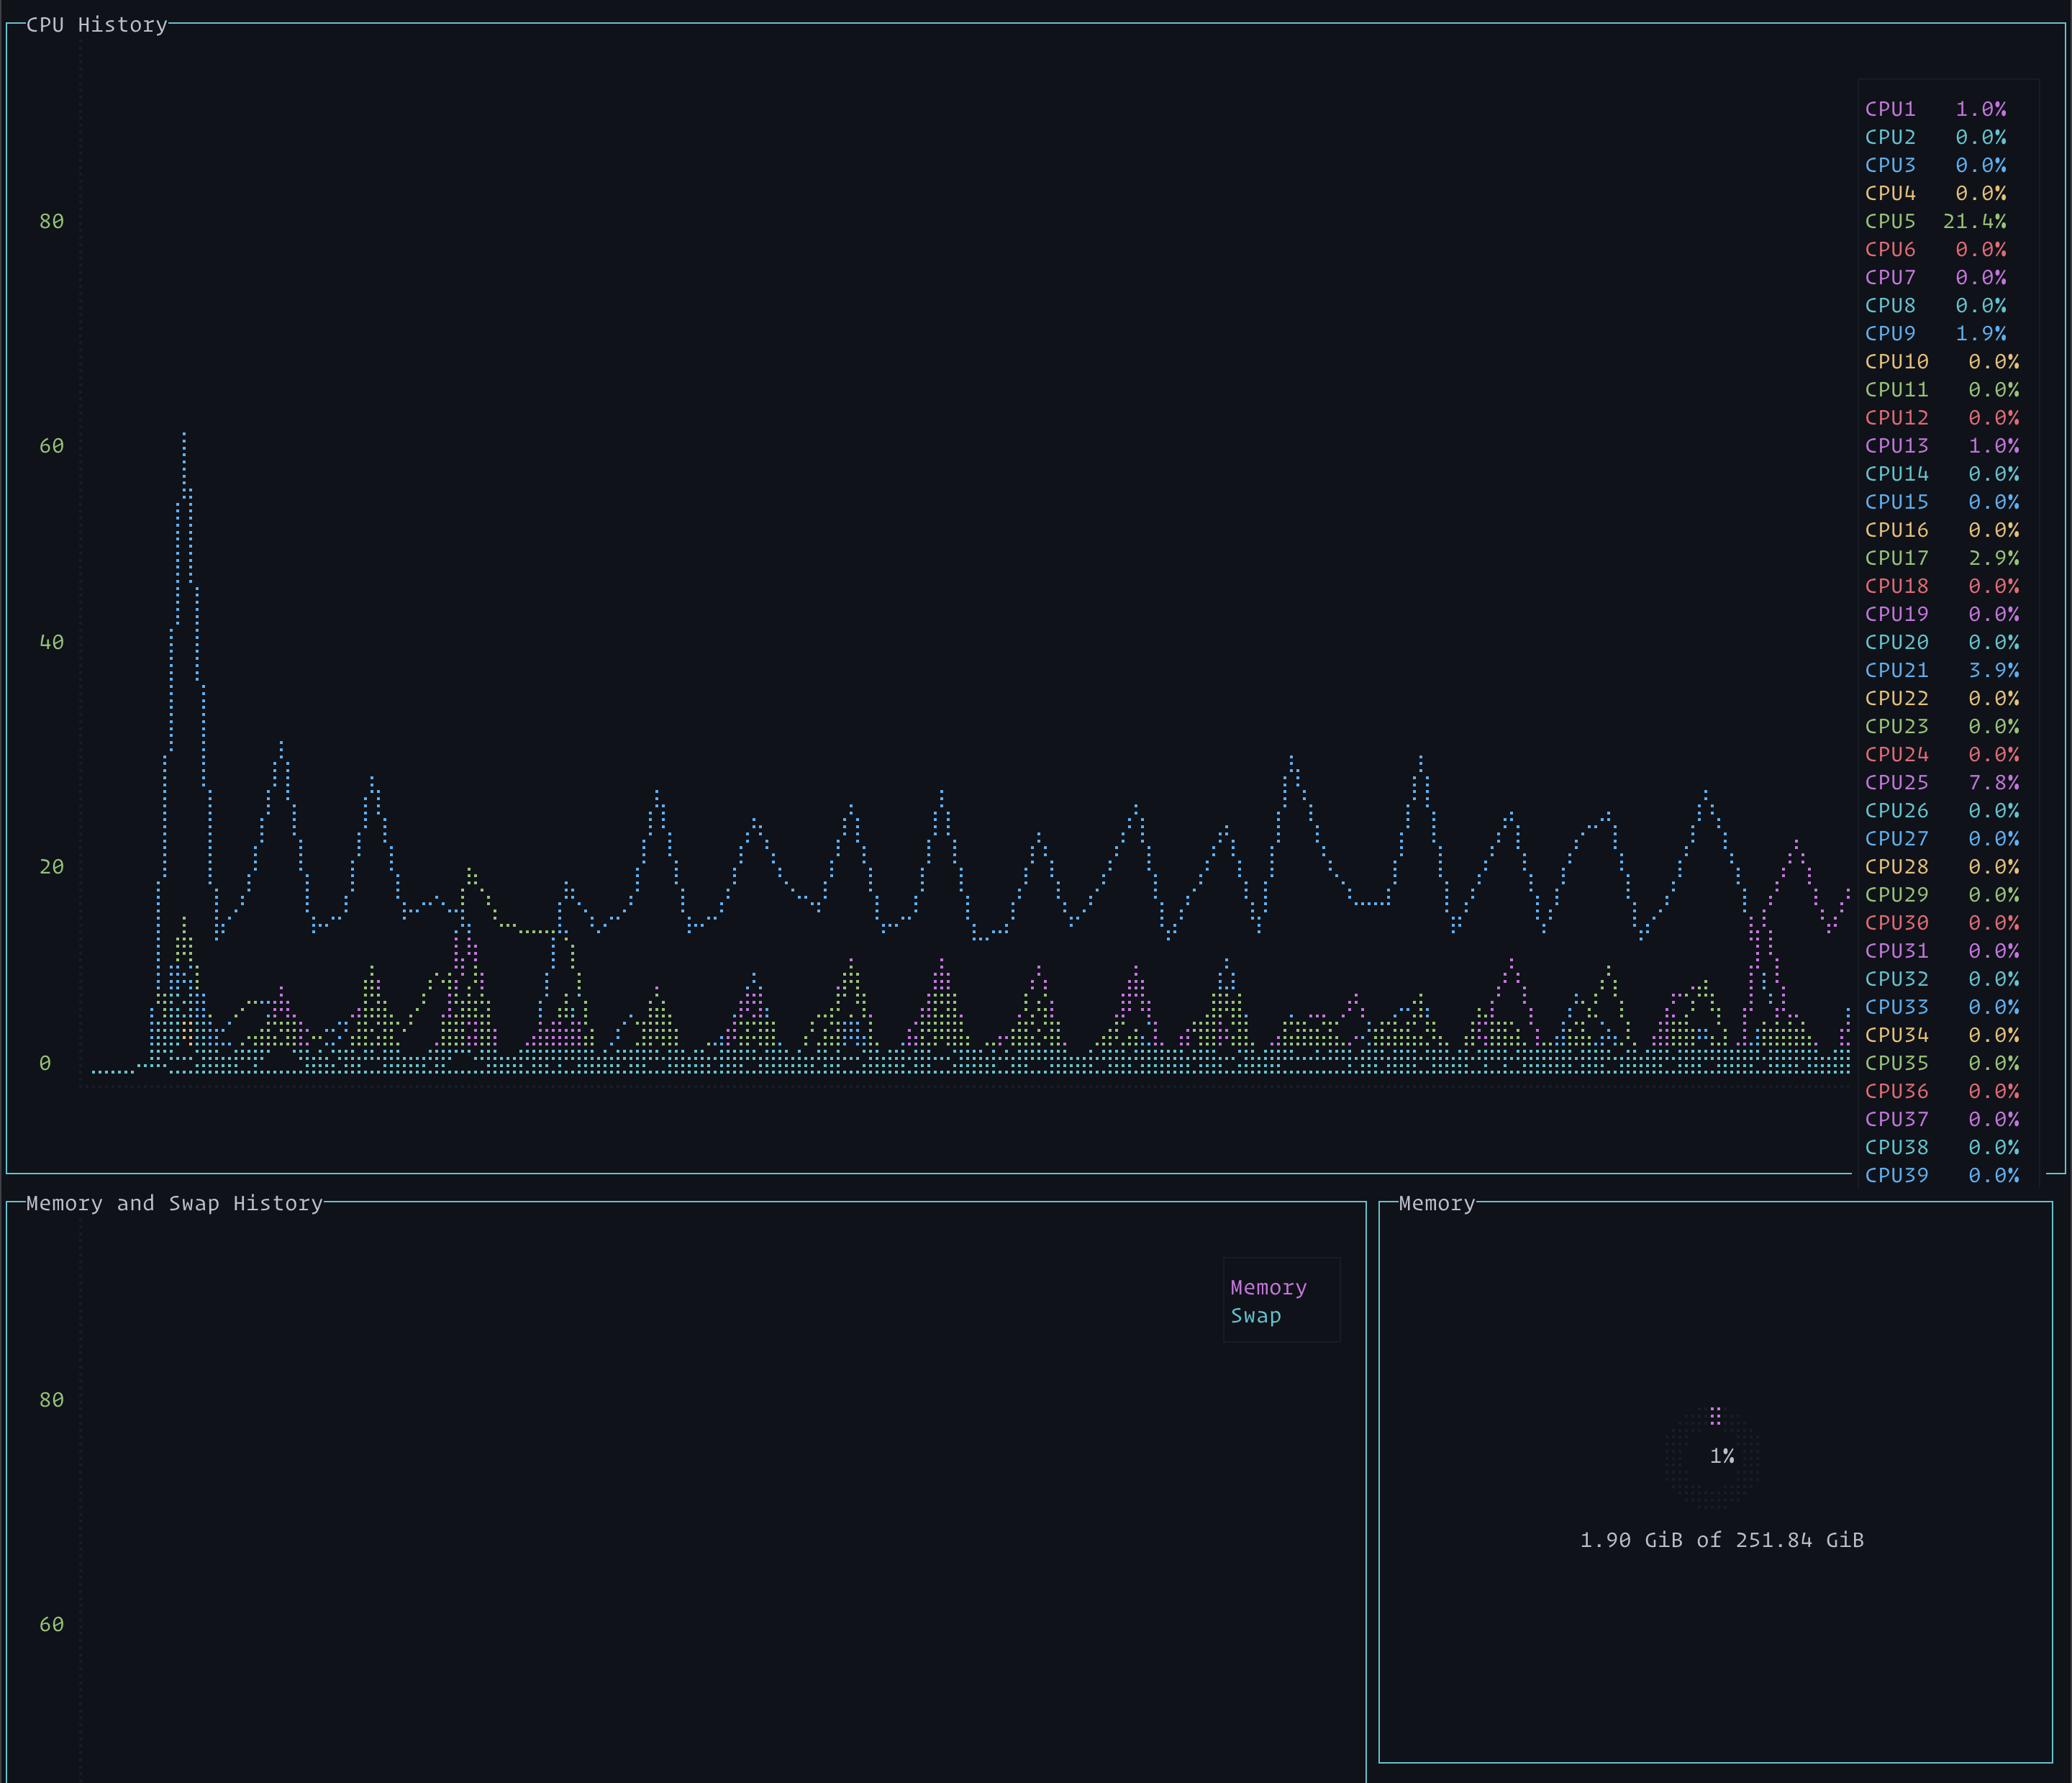Click the 80 label on CPU axis
2072x1783 pixels.
coord(51,221)
